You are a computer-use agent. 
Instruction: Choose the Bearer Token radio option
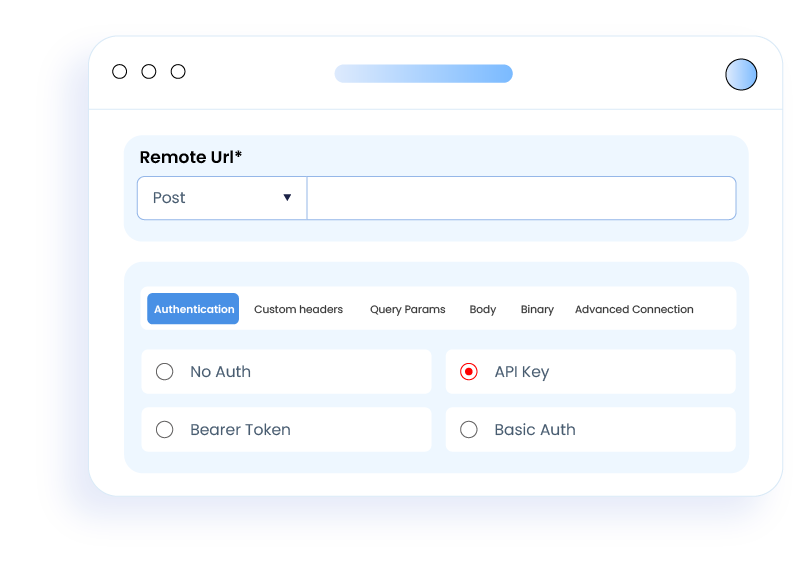pos(165,430)
